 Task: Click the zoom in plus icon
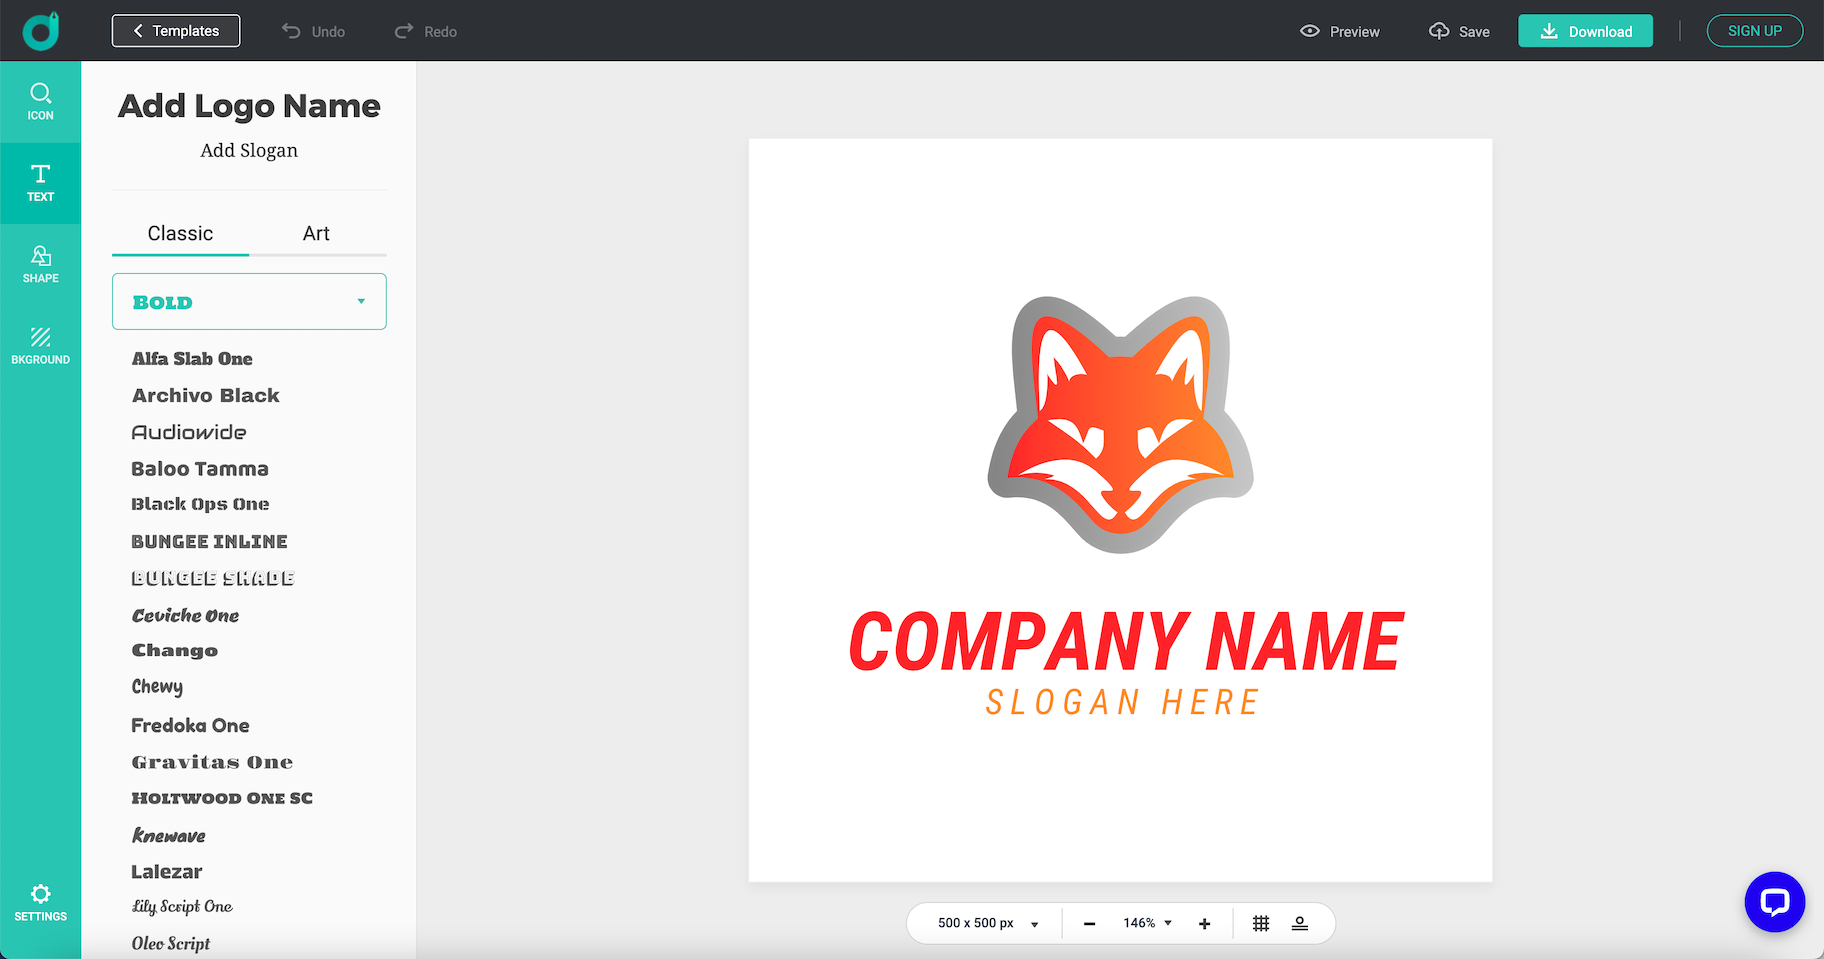tap(1204, 924)
